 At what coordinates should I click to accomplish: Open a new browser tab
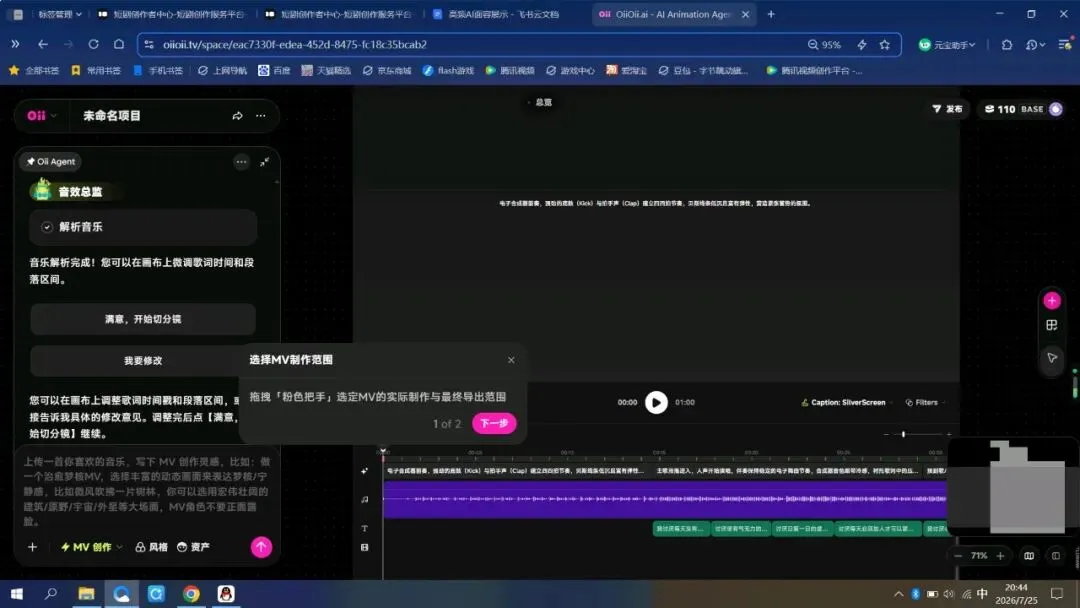click(771, 14)
